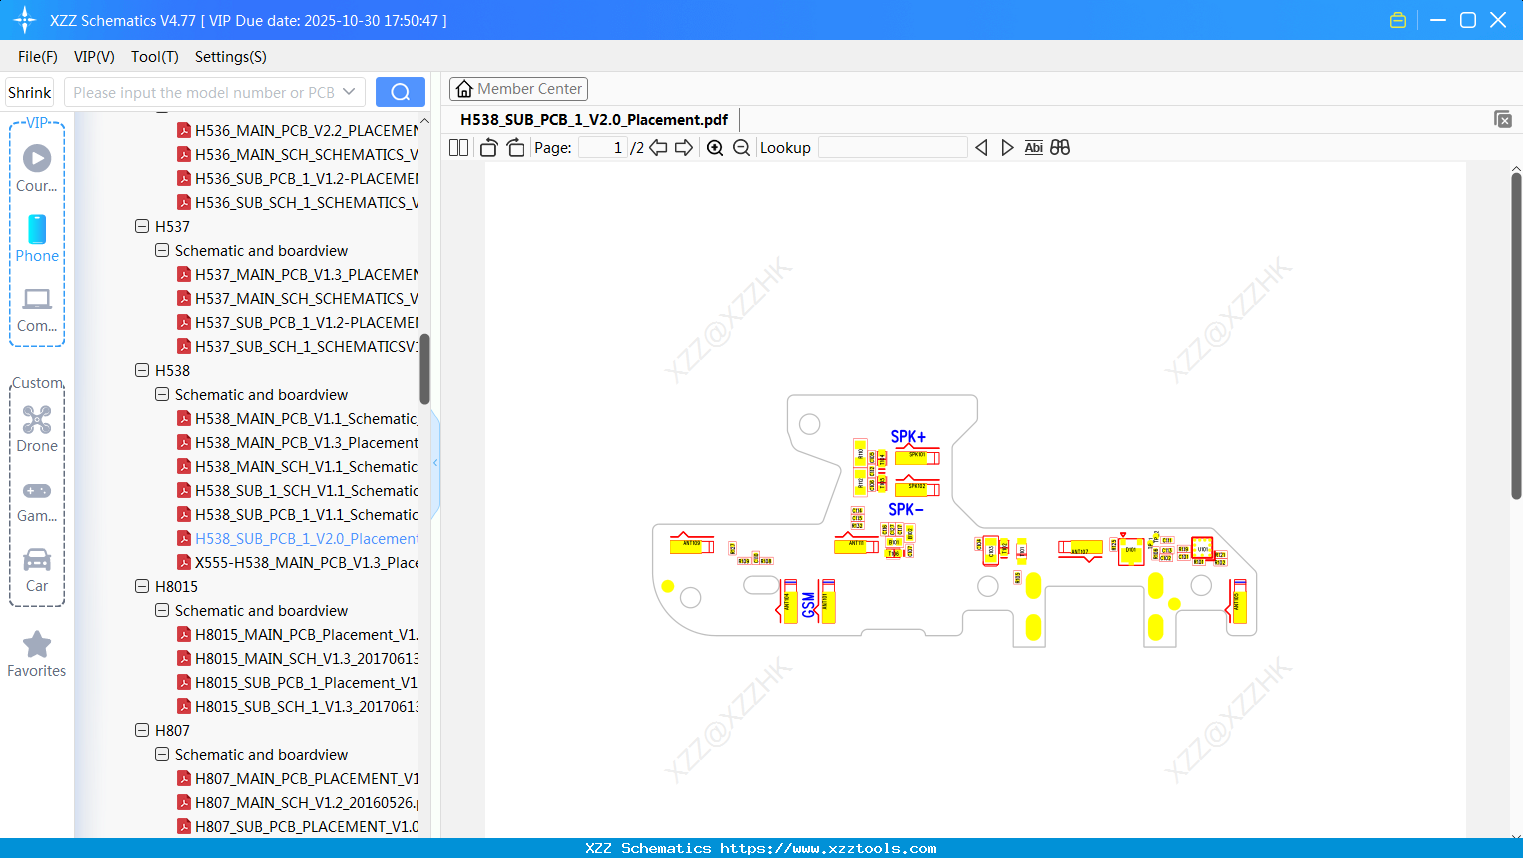This screenshot has height=858, width=1523.
Task: Click the Shrink button
Action: 28,91
